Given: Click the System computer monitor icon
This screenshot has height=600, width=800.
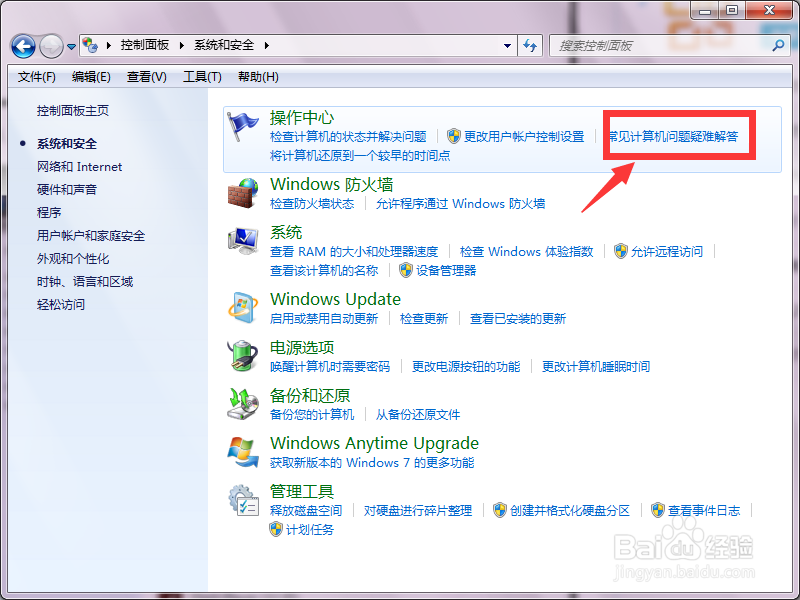Looking at the screenshot, I should (x=243, y=241).
